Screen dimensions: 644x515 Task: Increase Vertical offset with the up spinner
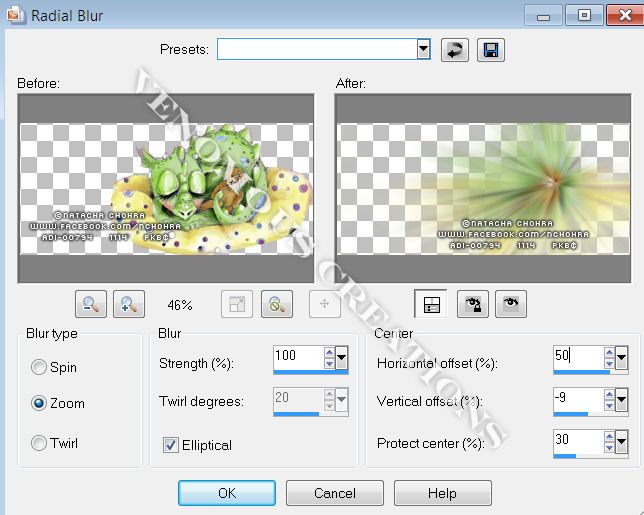pyautogui.click(x=610, y=394)
